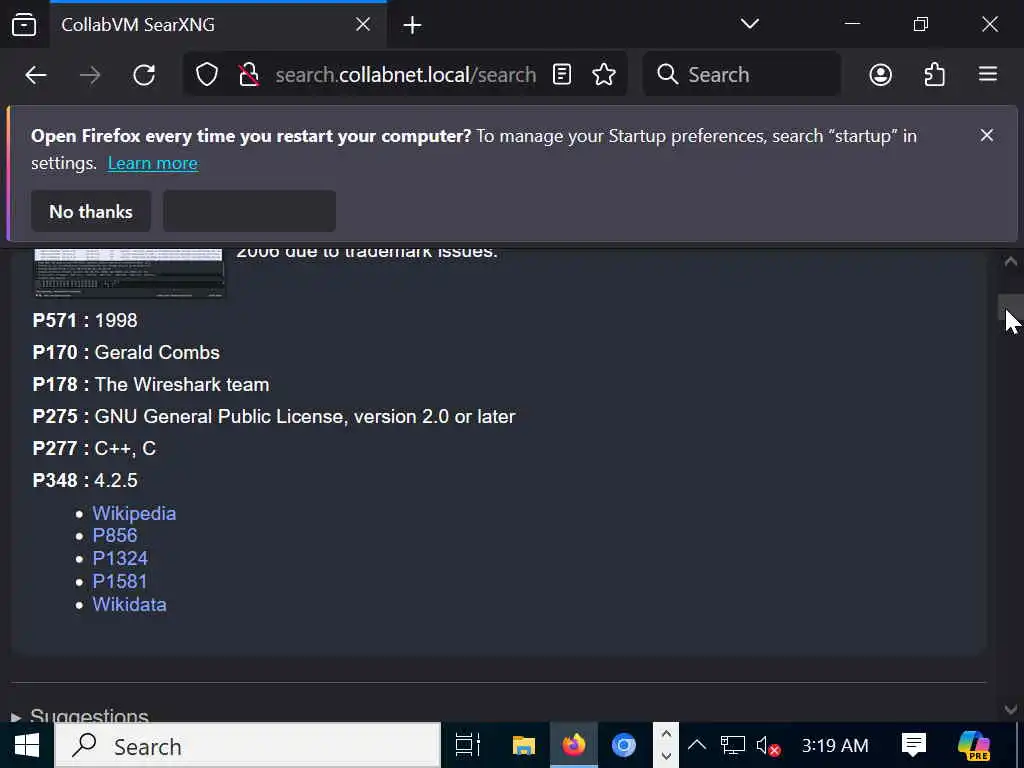Go back to the previous page
This screenshot has height=768, width=1024.
point(36,75)
